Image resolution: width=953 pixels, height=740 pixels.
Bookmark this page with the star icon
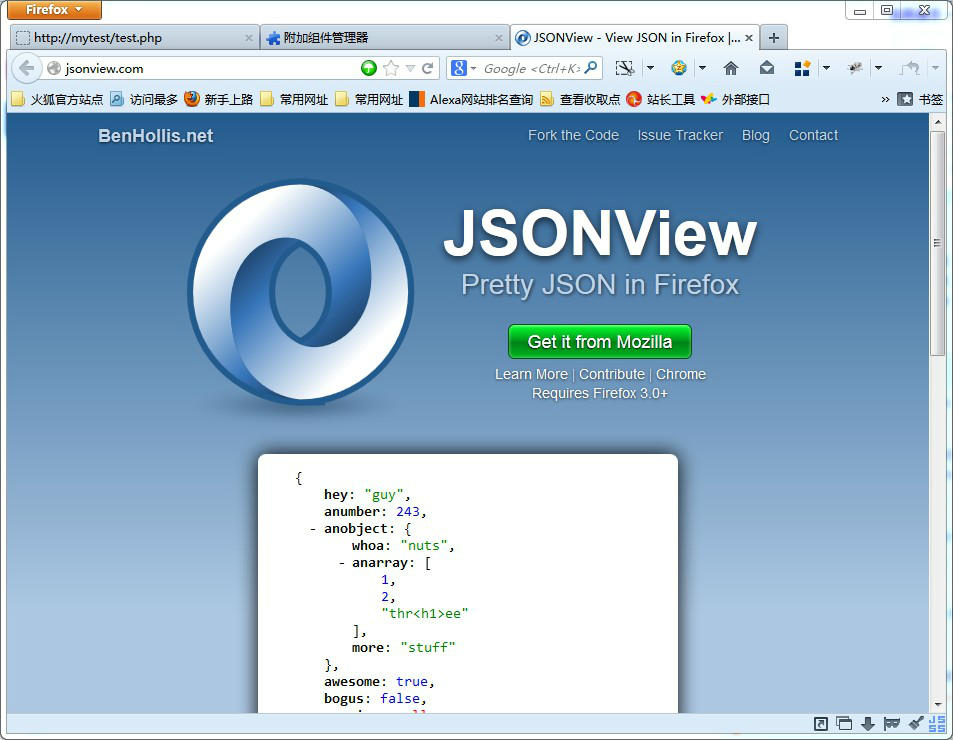391,68
